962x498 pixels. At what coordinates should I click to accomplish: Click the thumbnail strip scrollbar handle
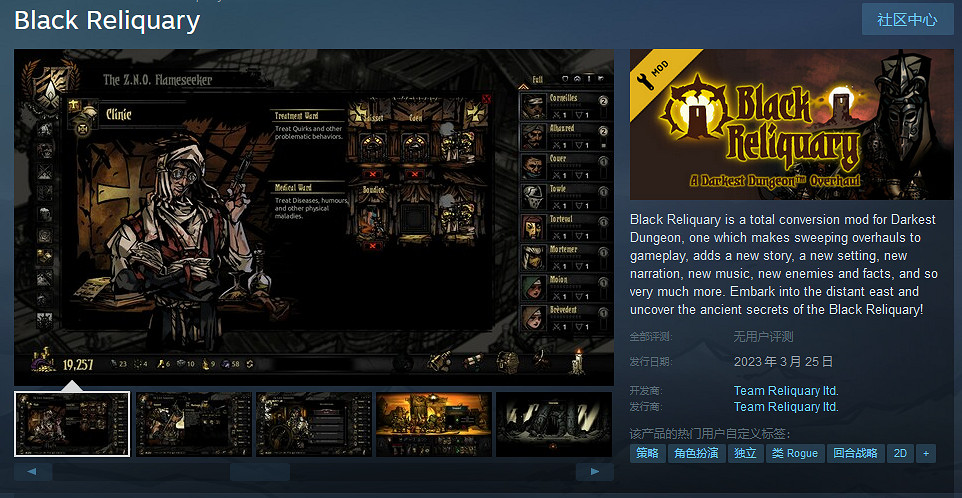260,472
